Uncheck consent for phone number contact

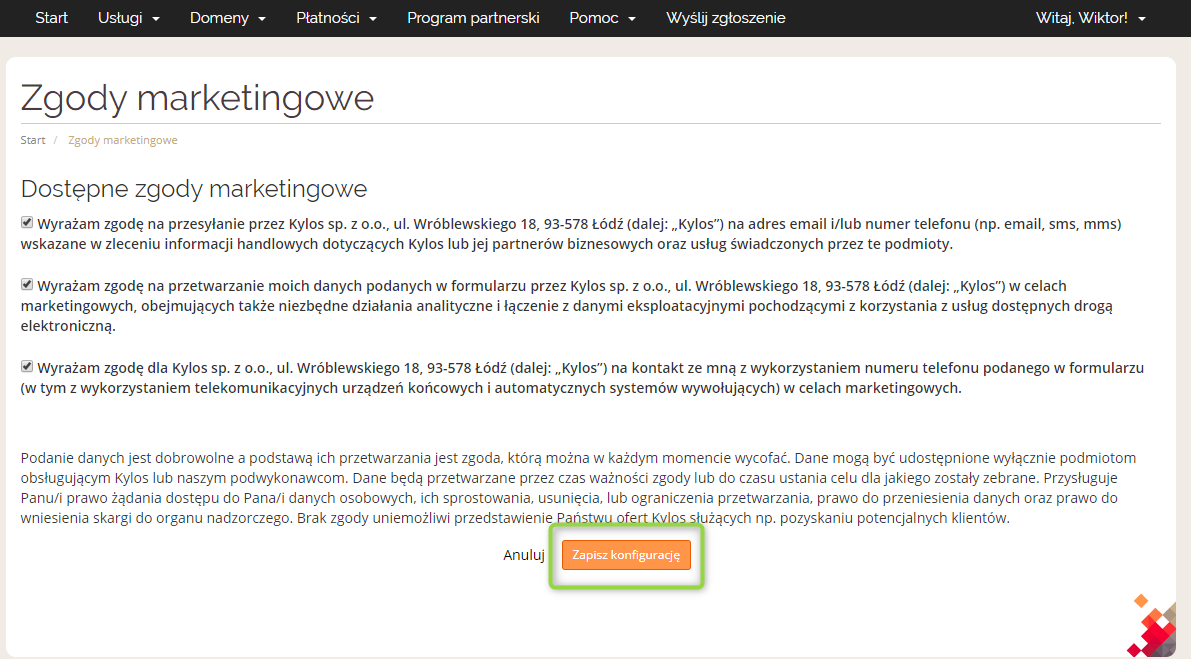pos(27,367)
